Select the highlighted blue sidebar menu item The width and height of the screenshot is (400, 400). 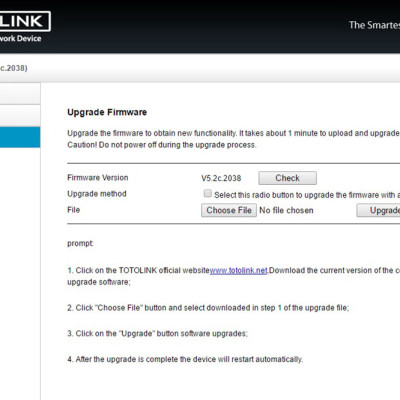pos(20,137)
